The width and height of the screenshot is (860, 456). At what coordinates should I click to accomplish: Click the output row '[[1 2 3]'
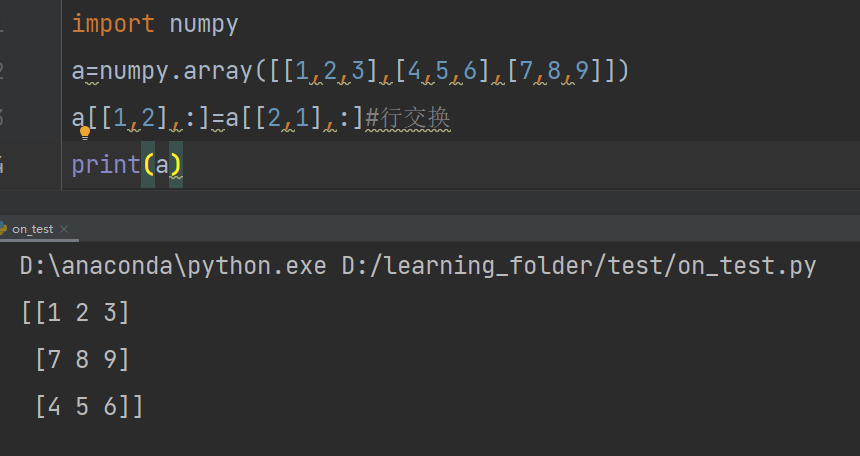click(x=75, y=313)
